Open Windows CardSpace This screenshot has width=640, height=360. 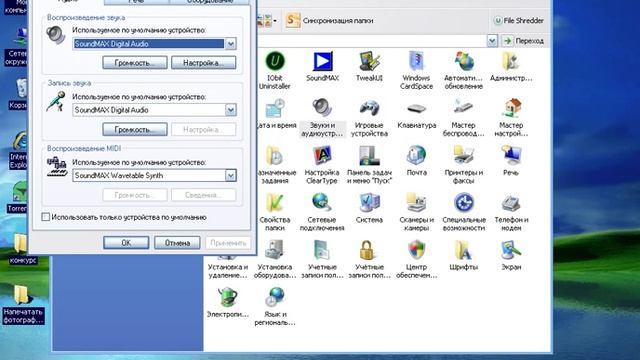pyautogui.click(x=416, y=70)
